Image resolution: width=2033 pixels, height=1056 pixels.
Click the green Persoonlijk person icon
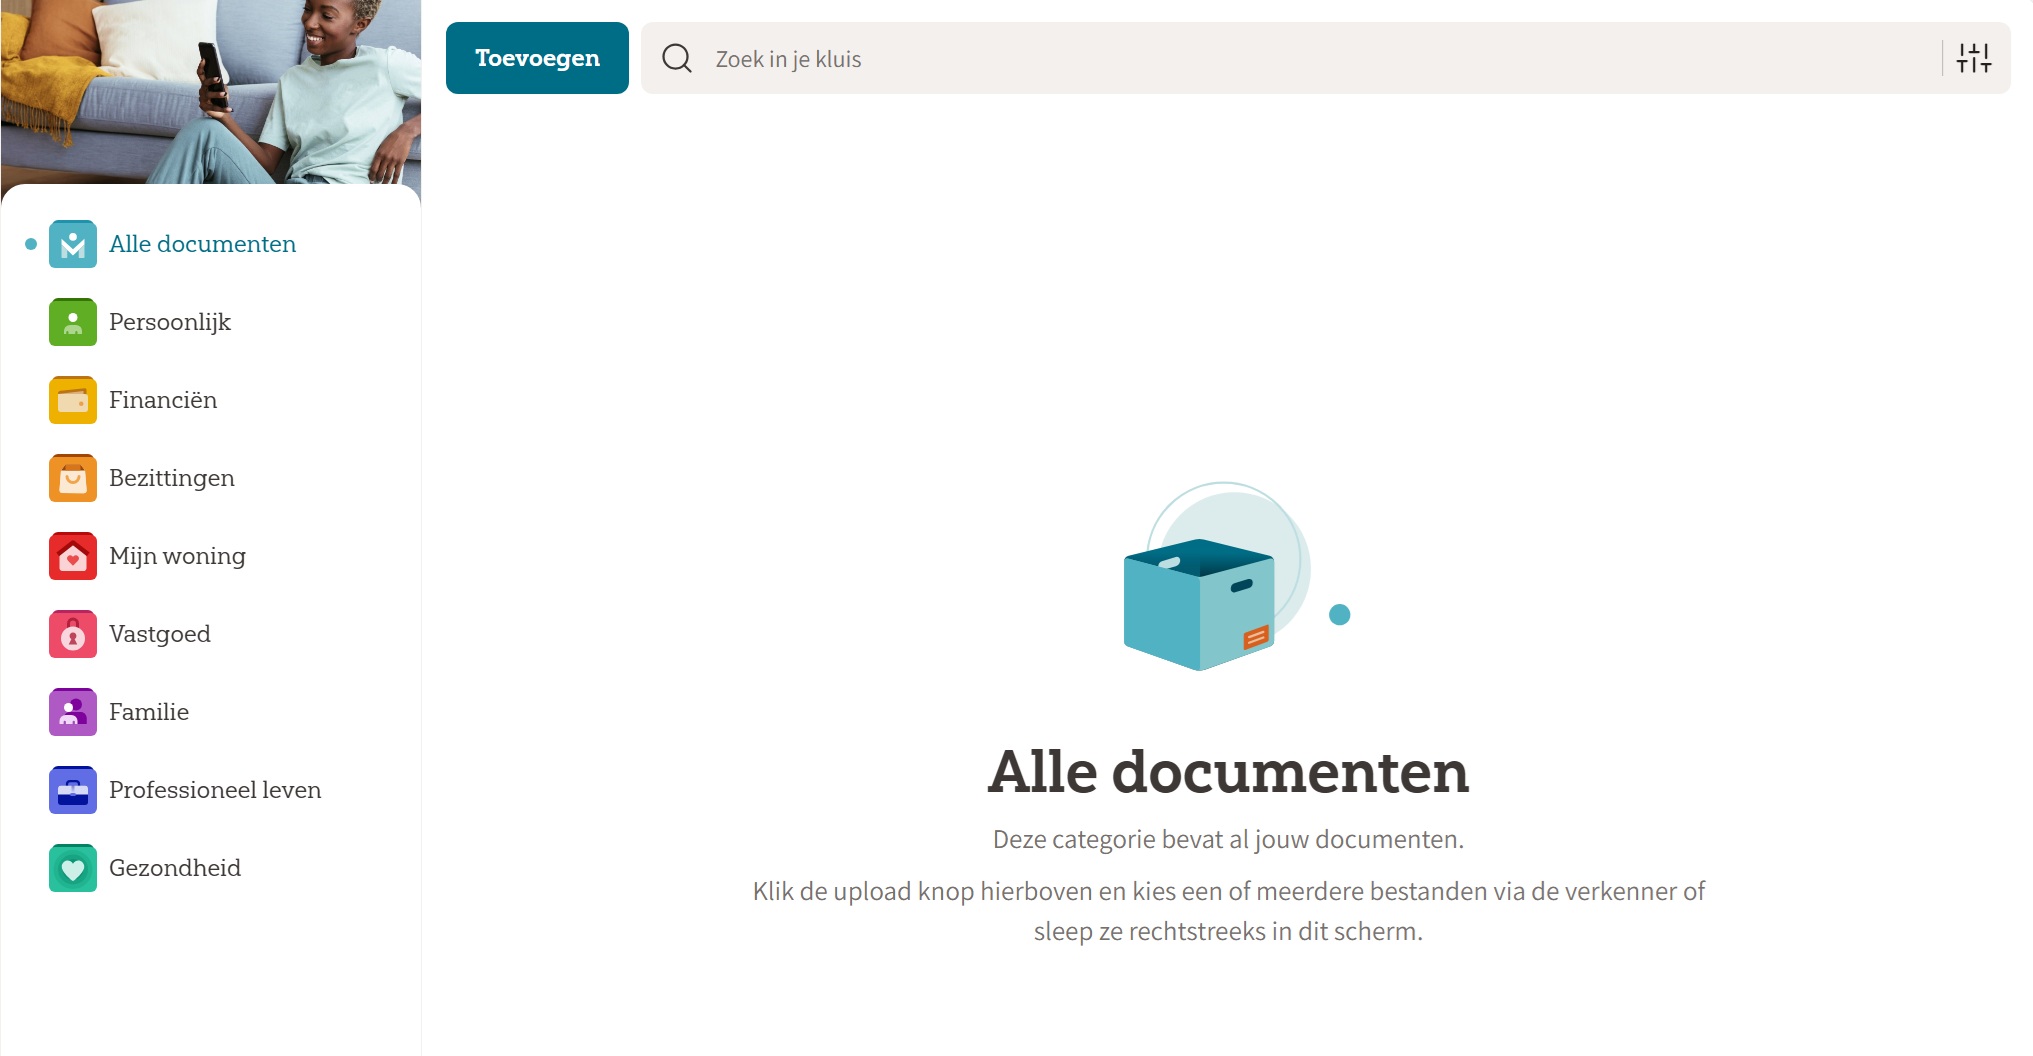[73, 322]
